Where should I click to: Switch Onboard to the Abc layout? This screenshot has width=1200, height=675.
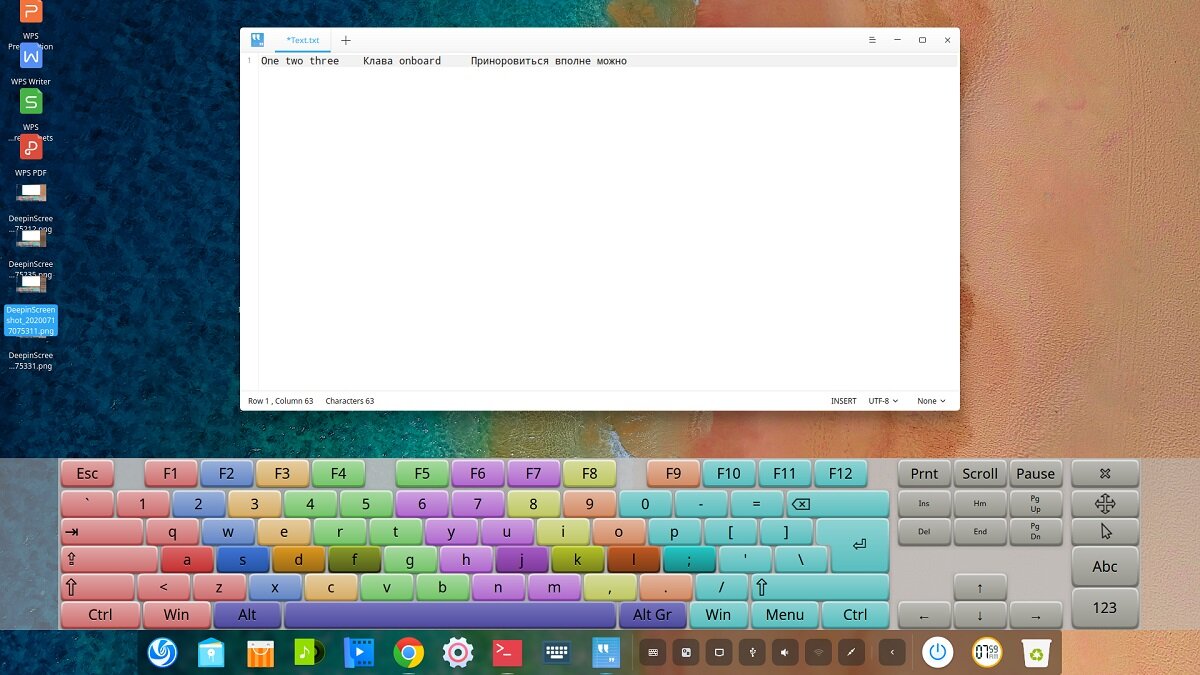pos(1105,566)
